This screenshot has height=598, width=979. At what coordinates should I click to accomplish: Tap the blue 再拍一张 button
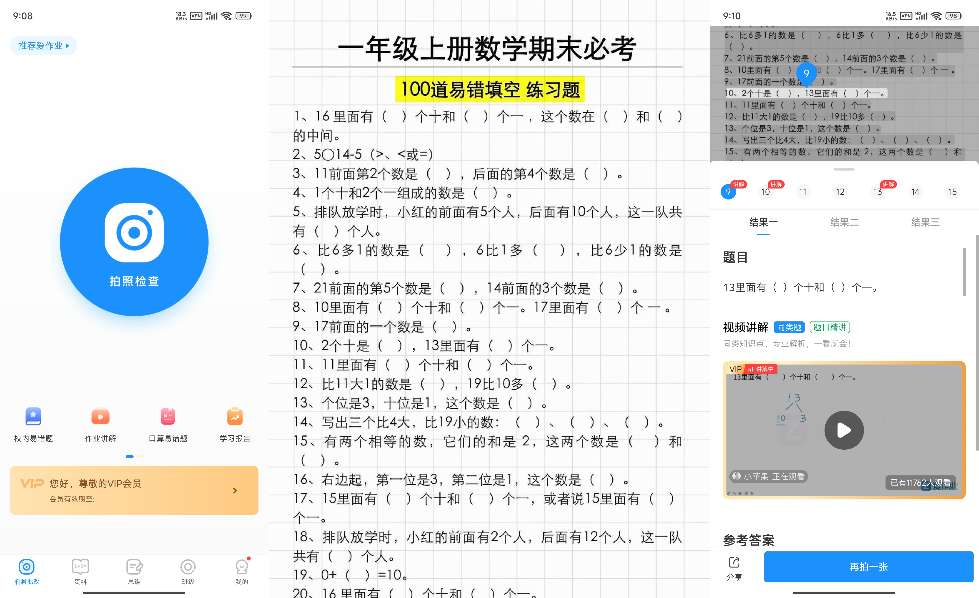[868, 567]
